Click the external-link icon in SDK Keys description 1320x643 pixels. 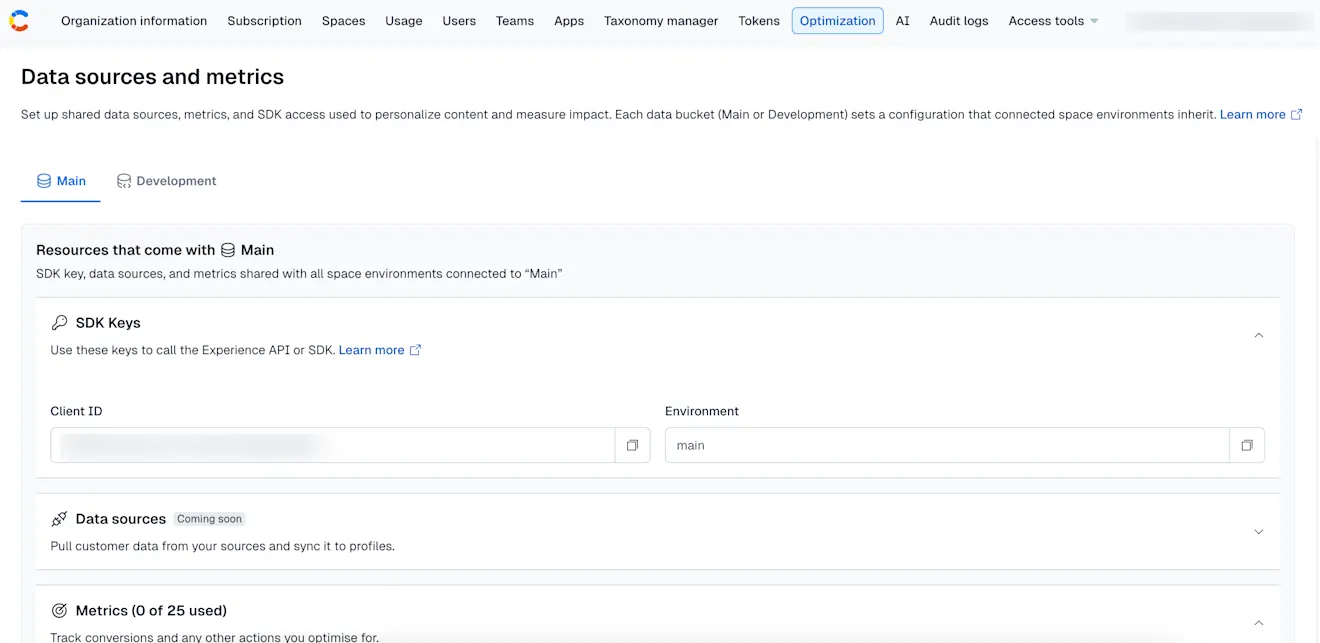click(x=416, y=350)
